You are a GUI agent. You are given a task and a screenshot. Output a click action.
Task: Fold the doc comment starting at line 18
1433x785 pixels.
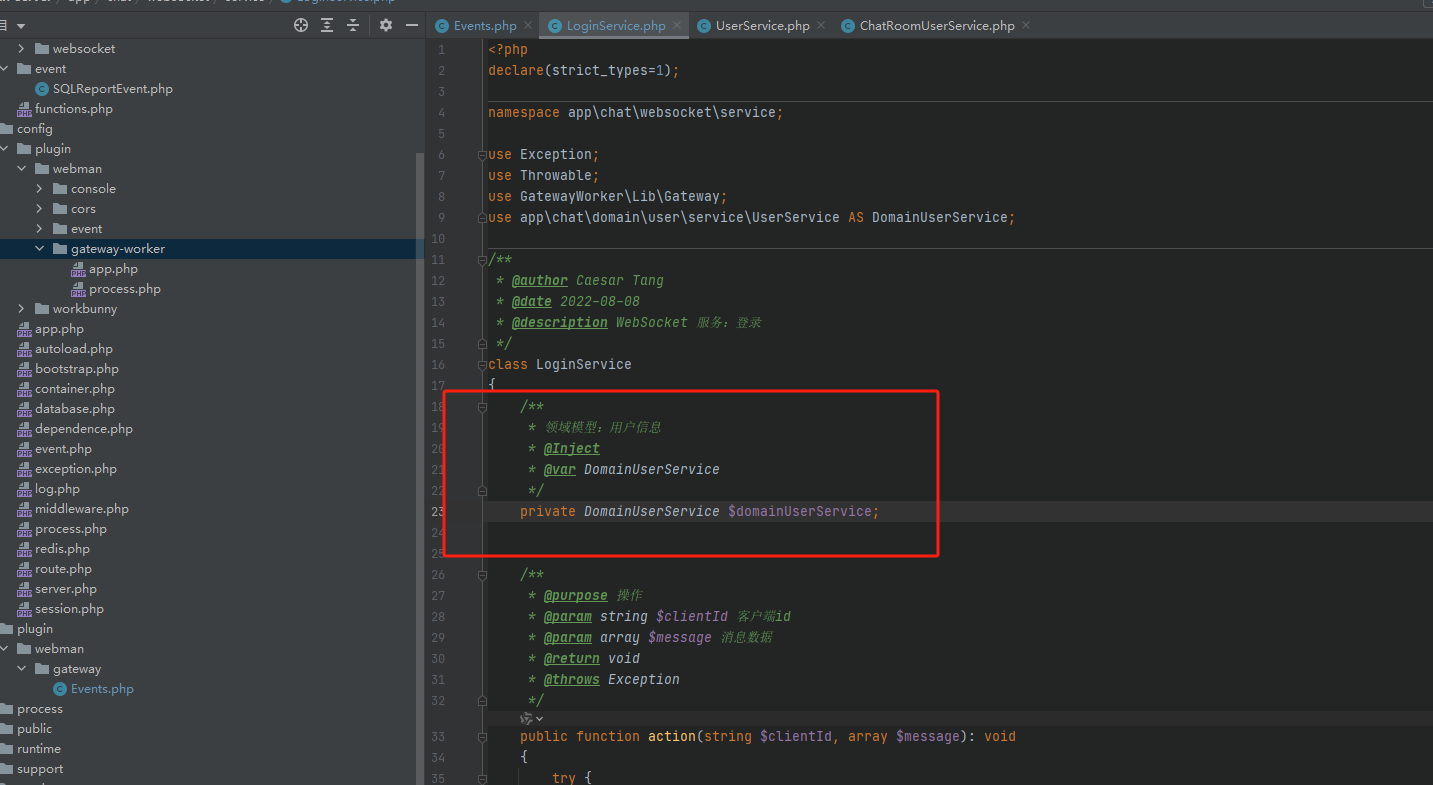(482, 407)
